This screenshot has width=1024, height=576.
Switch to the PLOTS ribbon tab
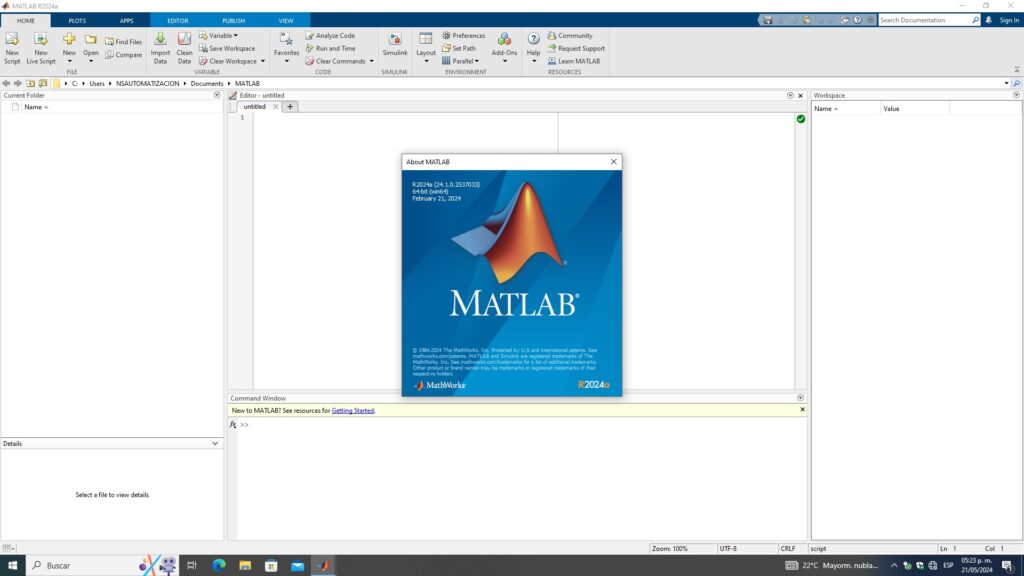click(77, 19)
